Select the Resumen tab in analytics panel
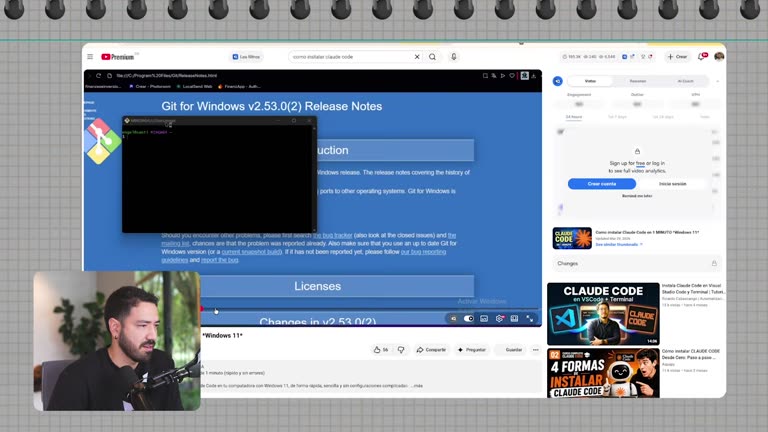This screenshot has width=768, height=432. (638, 81)
